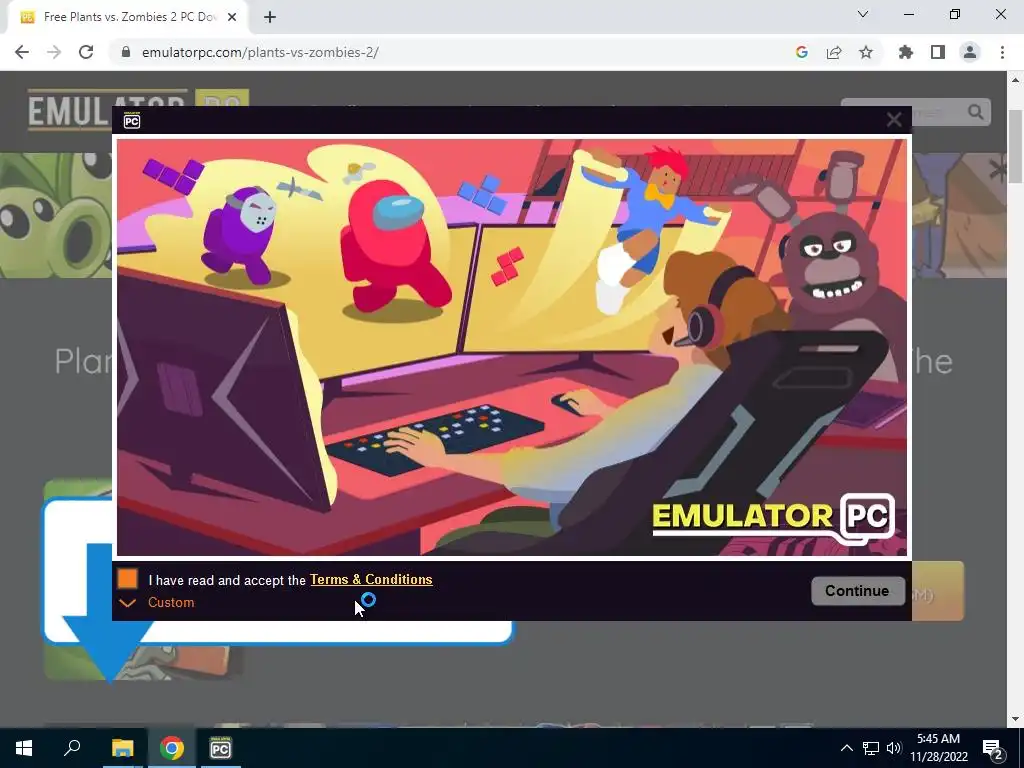The height and width of the screenshot is (768, 1024).
Task: Switch to Chrome in the taskbar
Action: point(172,748)
